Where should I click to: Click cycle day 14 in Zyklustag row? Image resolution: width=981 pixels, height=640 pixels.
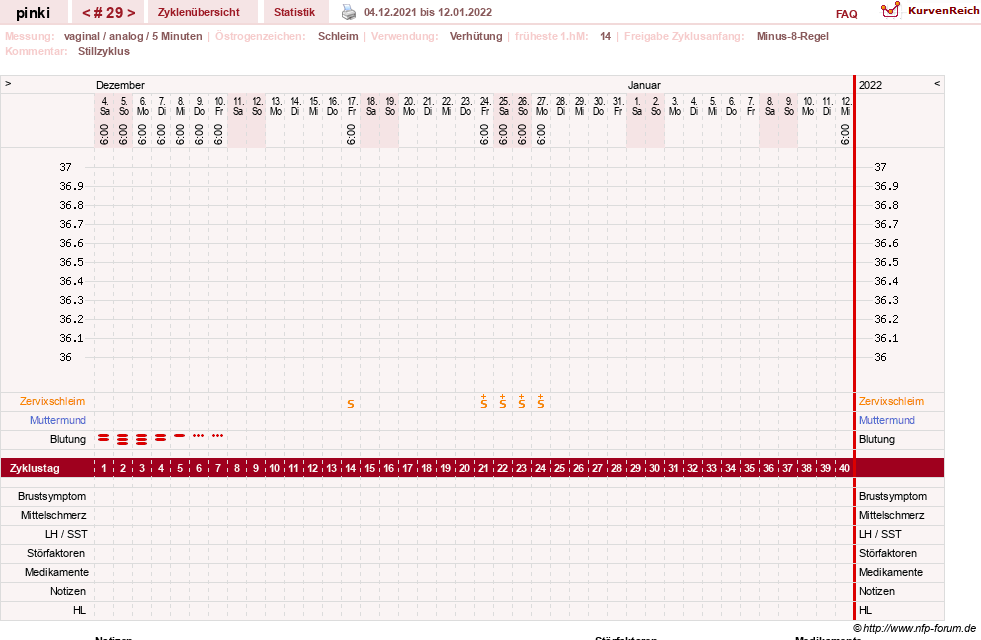point(350,468)
